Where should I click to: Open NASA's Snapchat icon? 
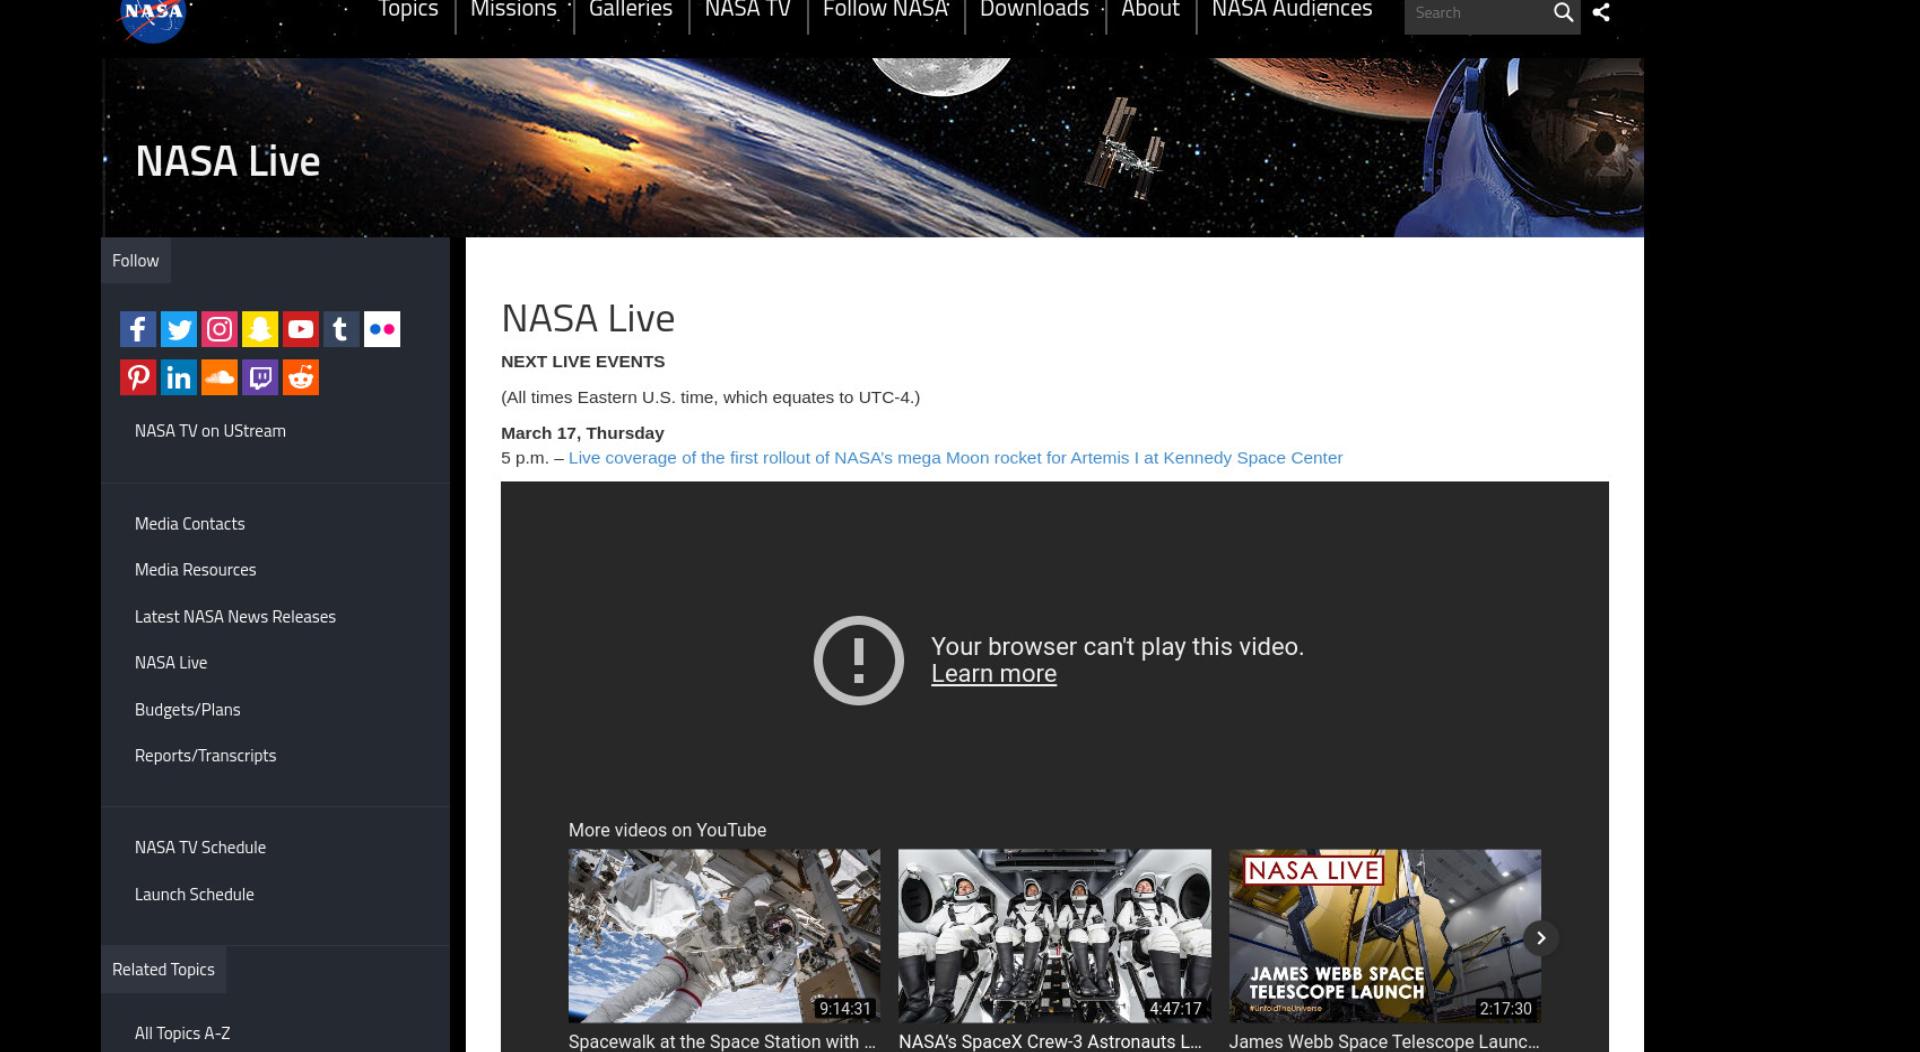[260, 329]
